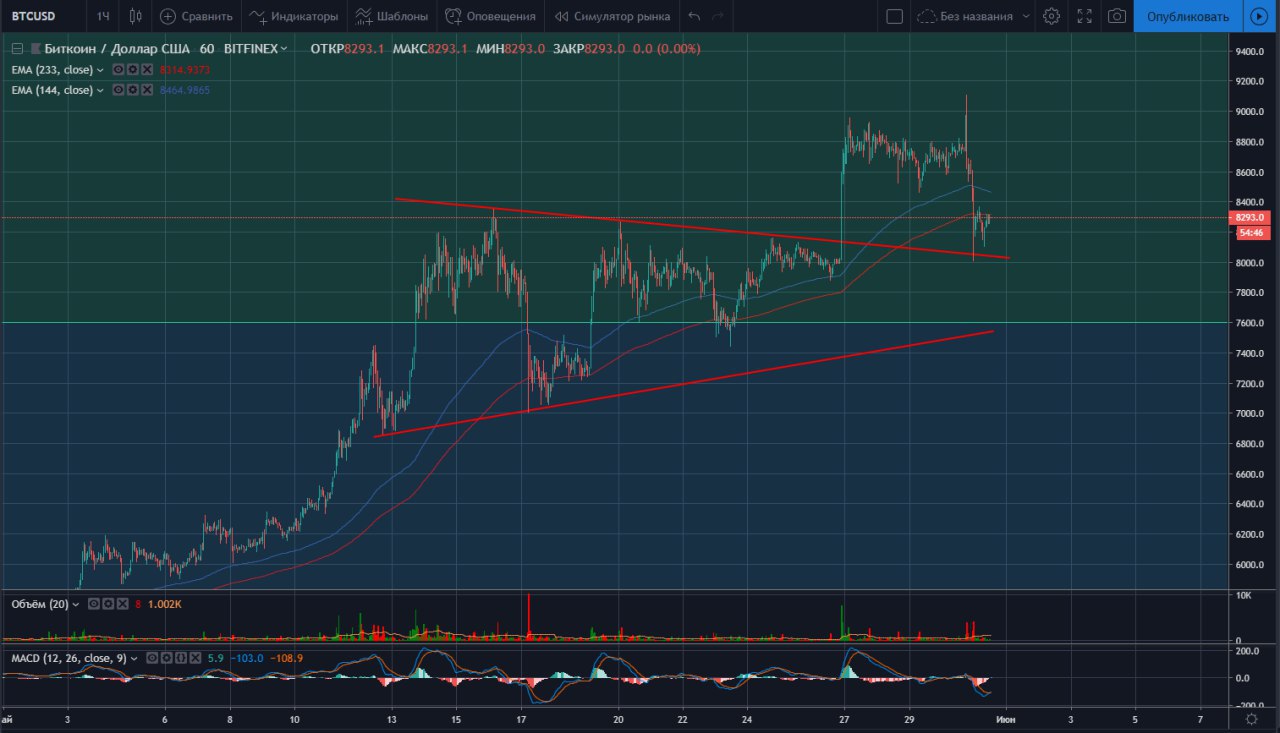
Task: Expand the EMA (144, close) options arrow
Action: (x=99, y=90)
